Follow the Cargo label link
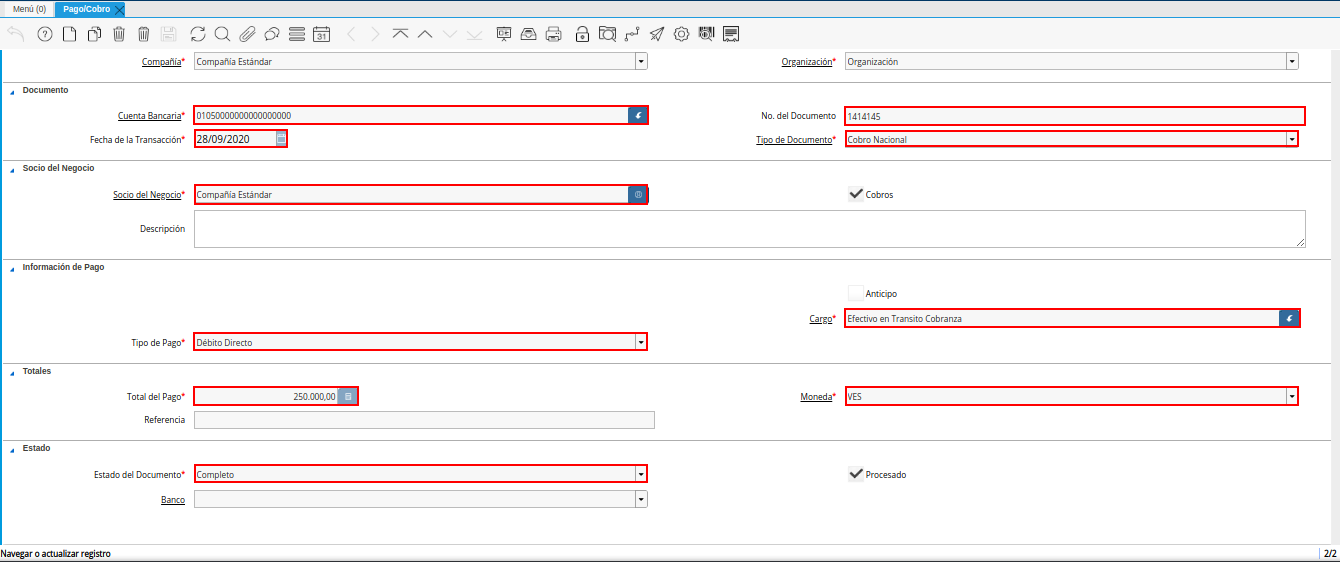This screenshot has width=1340, height=562. (821, 319)
